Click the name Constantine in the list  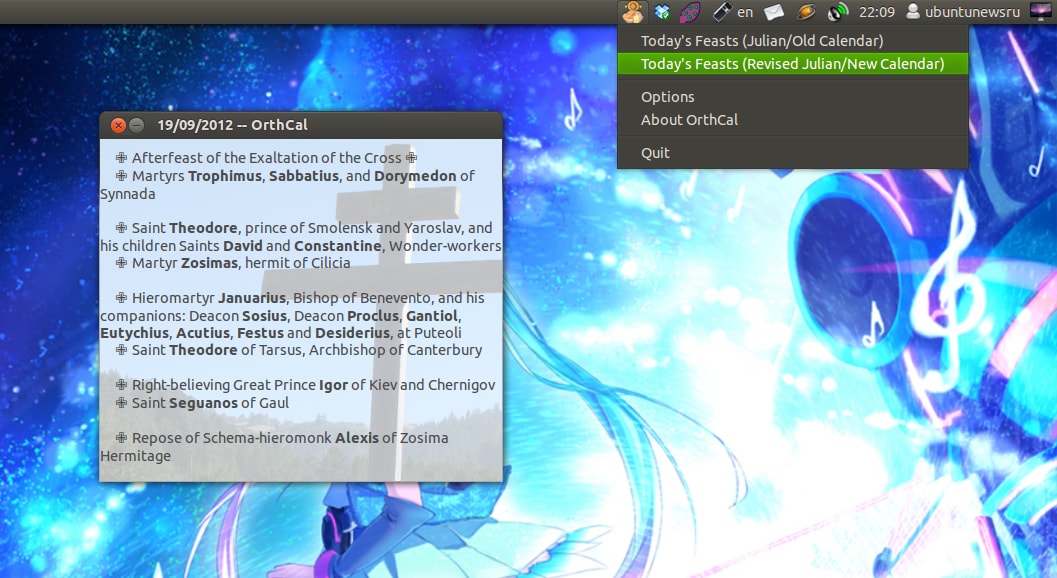(x=338, y=245)
